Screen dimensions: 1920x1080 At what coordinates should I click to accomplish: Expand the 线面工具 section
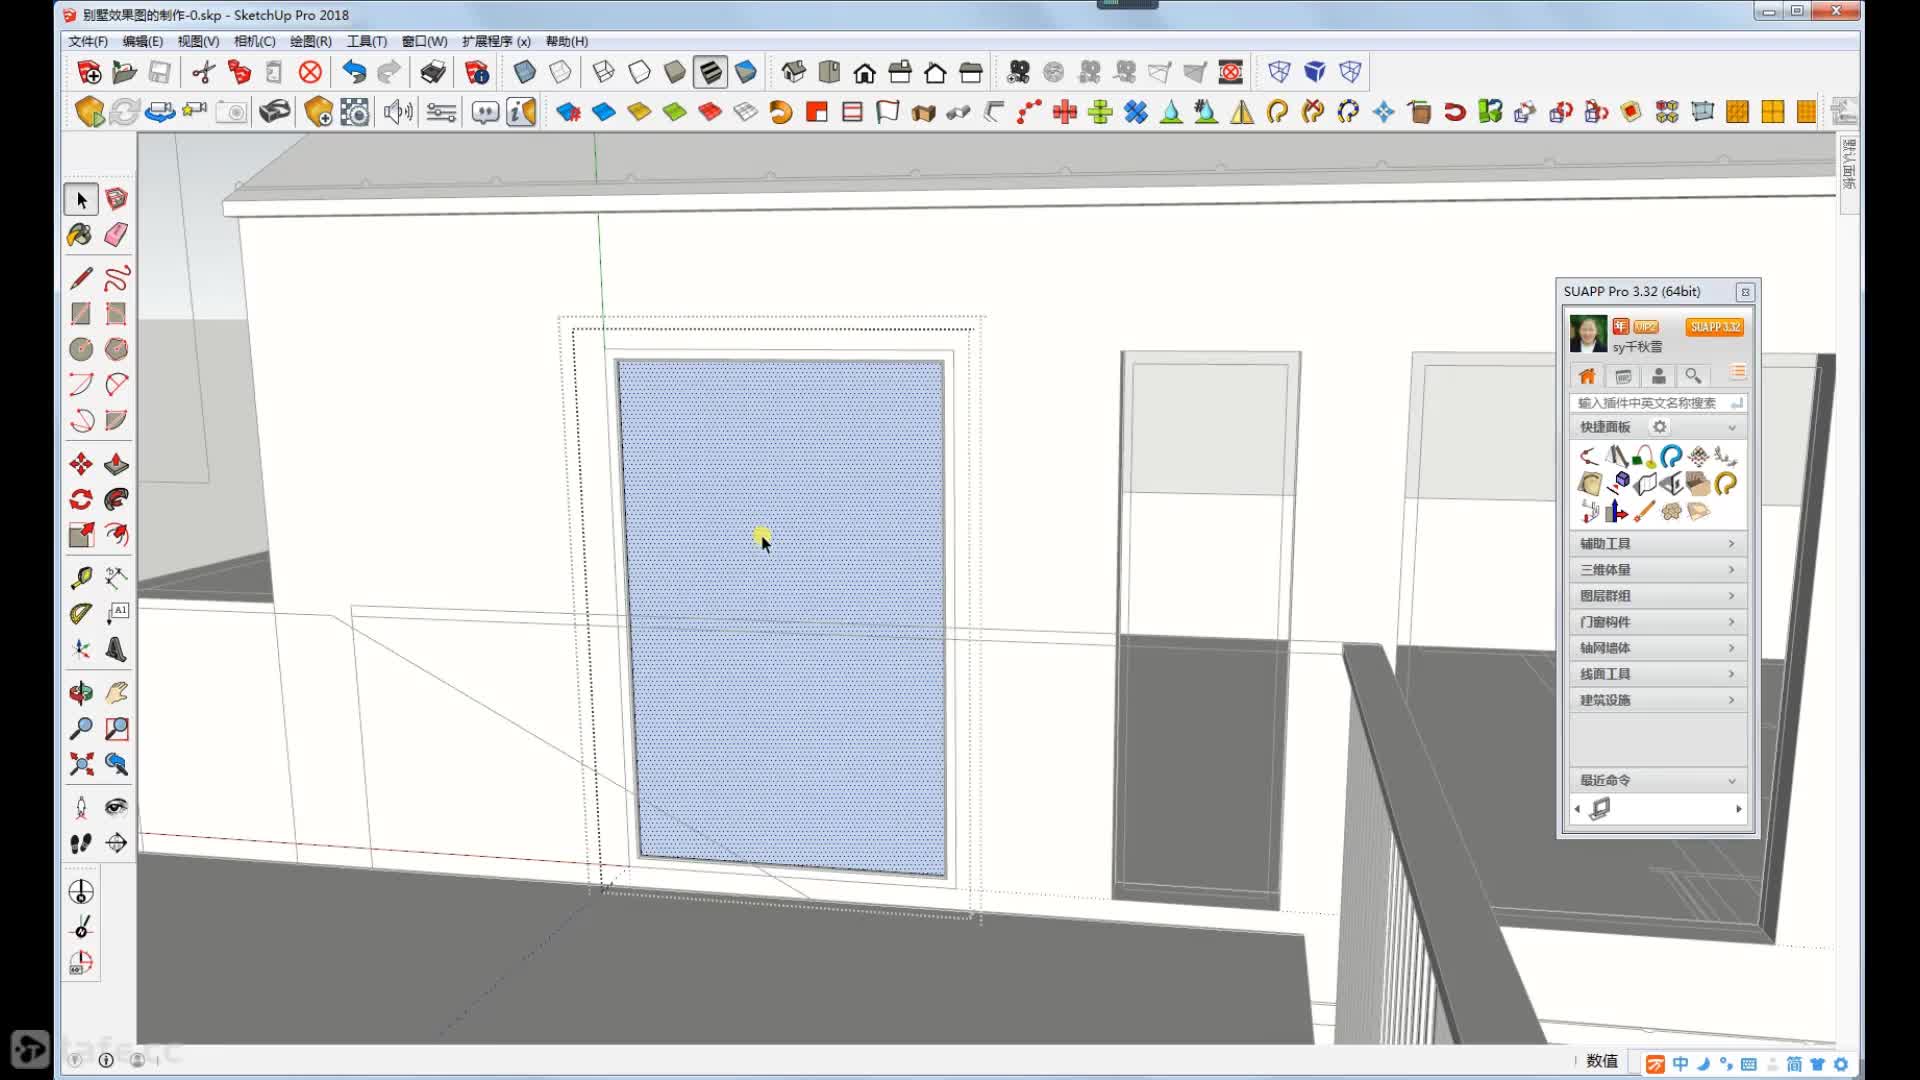coord(1658,673)
